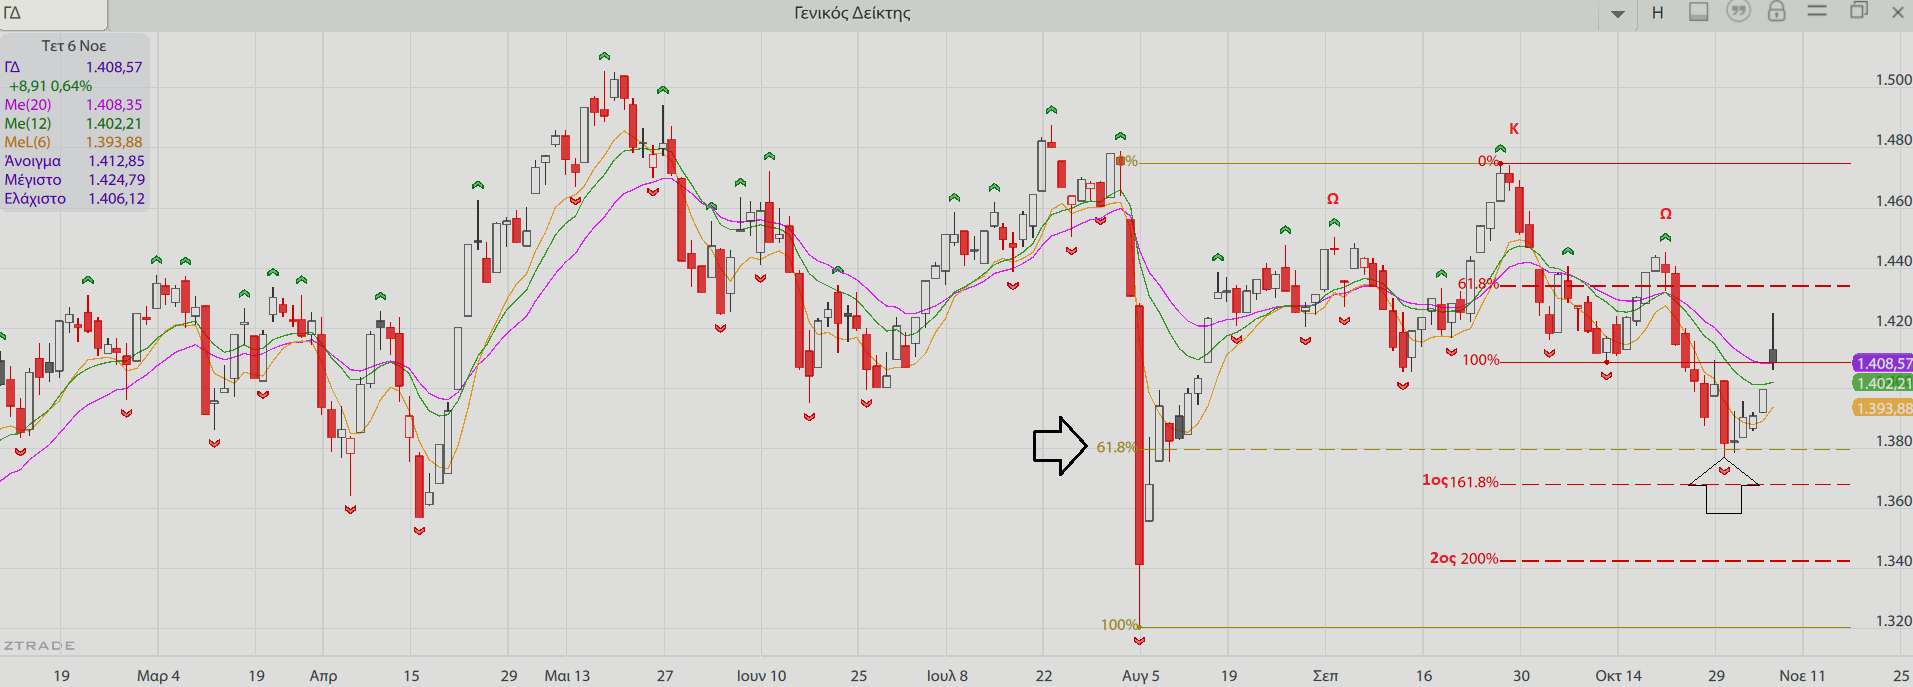Click the Μαρ 4 date axis label
1913x687 pixels.
(x=158, y=676)
